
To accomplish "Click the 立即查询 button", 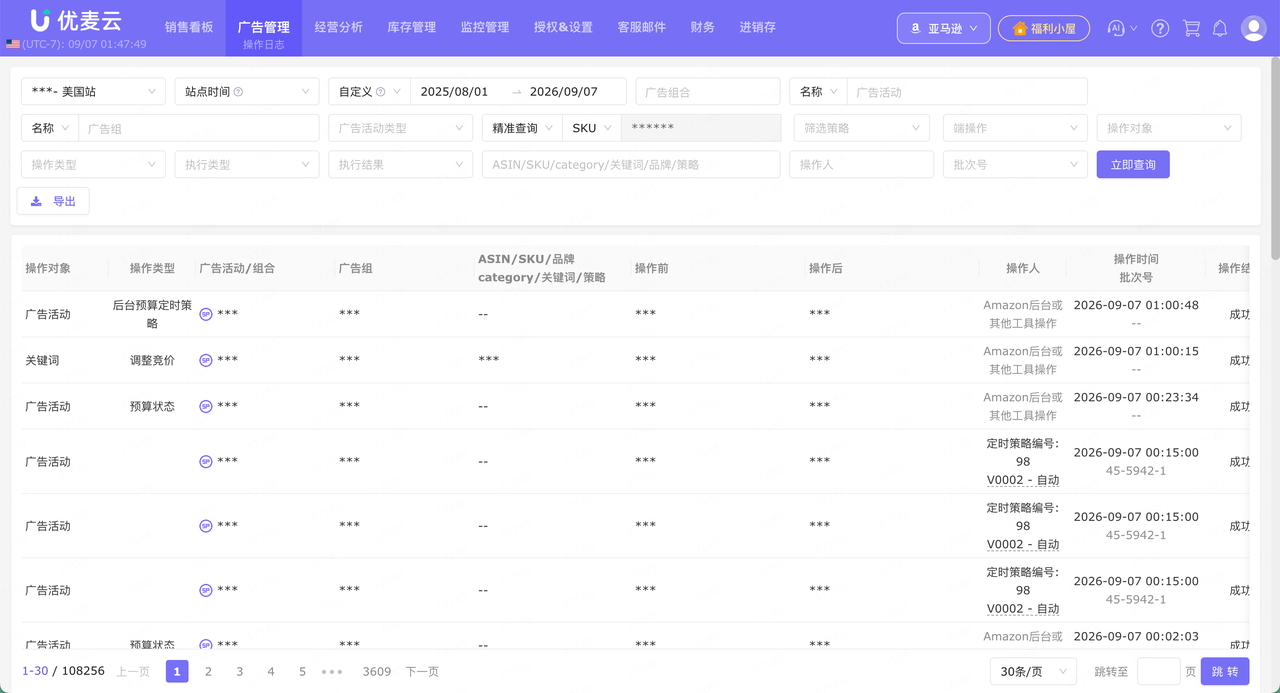I will coord(1133,165).
